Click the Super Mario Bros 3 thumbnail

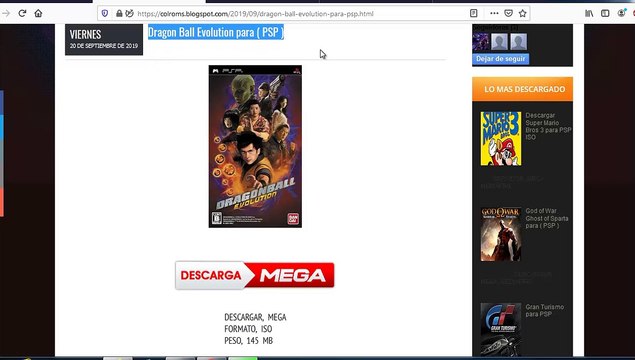coord(501,138)
